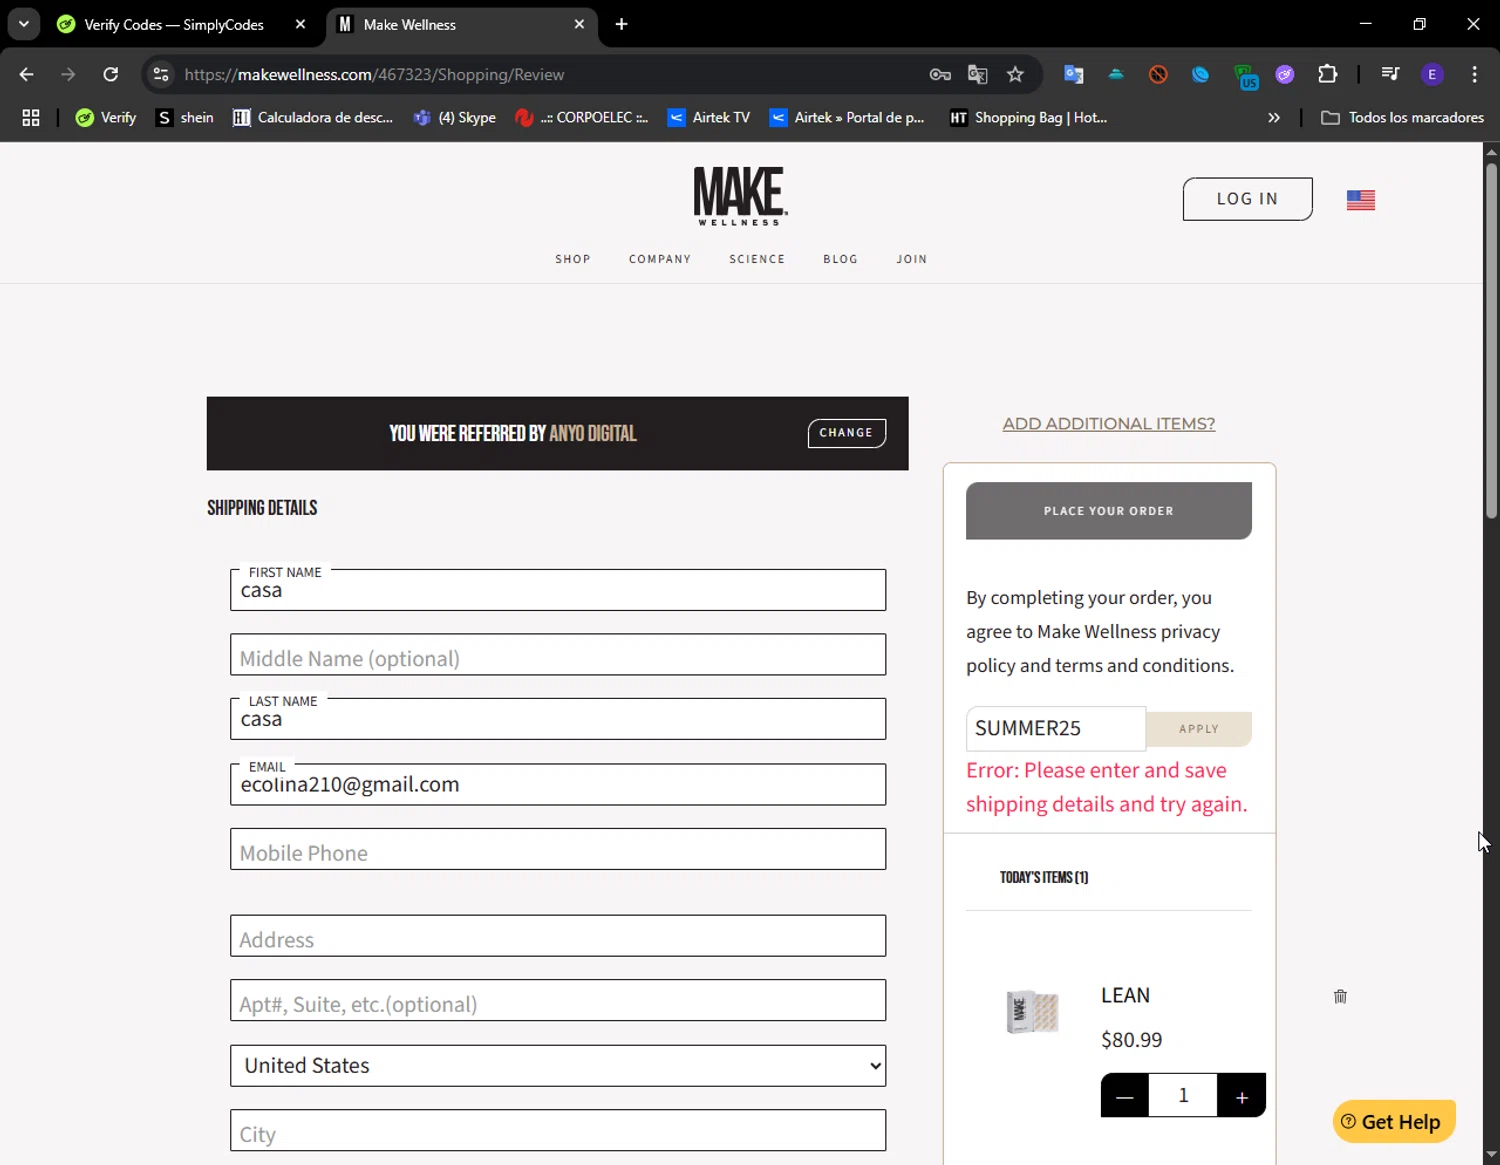Open the Google Translate extension icon

coord(1074,74)
